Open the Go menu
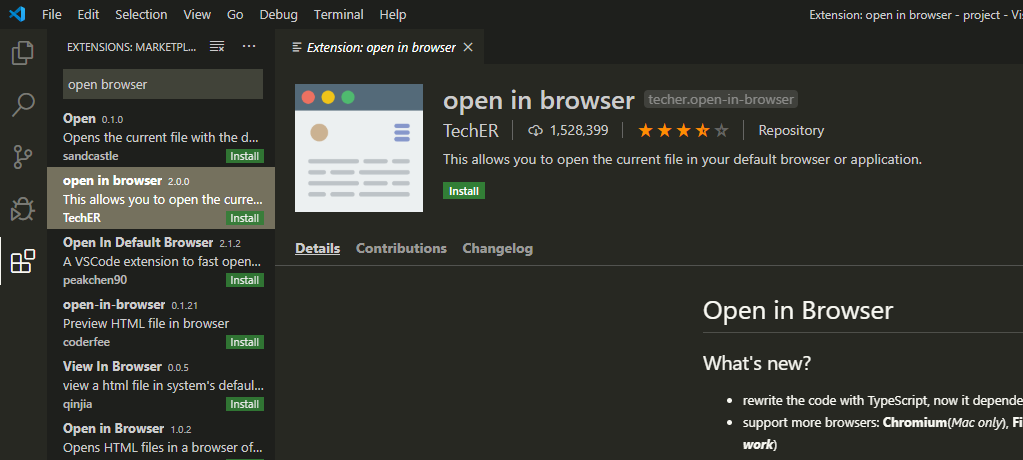Screen dimensions: 1023x460 point(235,14)
